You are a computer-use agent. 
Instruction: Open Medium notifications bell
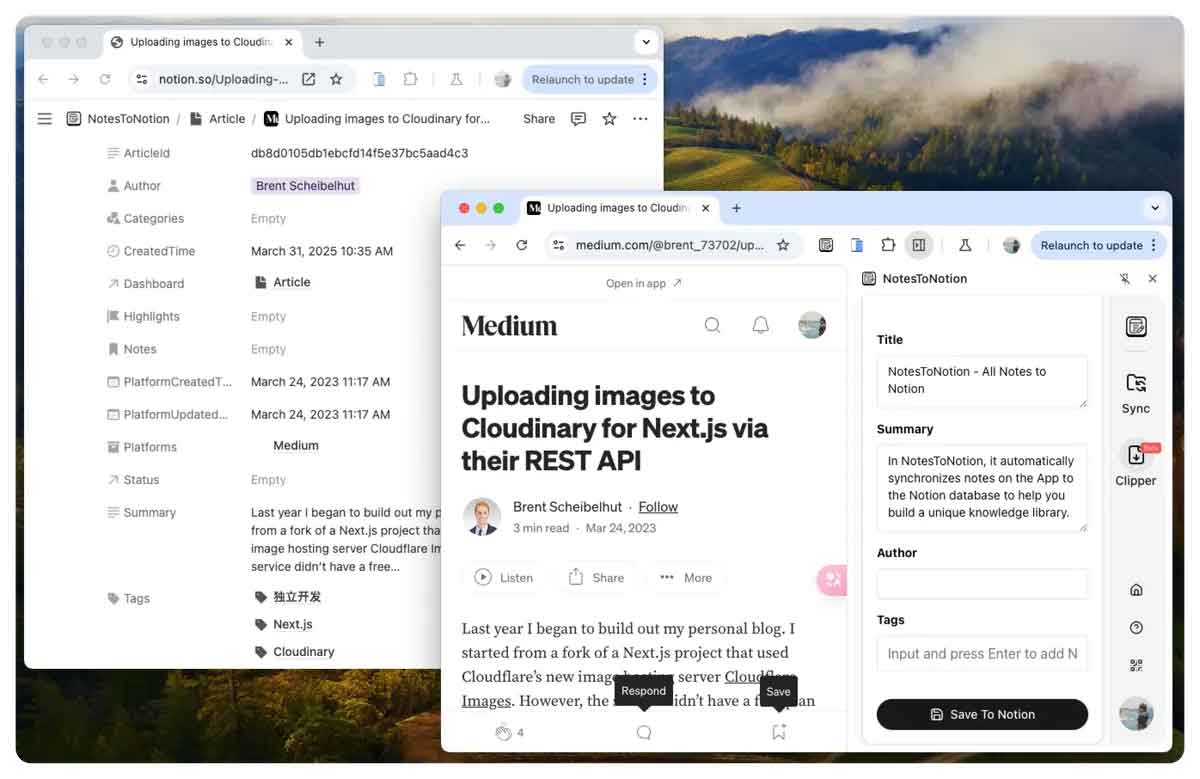[x=761, y=325]
